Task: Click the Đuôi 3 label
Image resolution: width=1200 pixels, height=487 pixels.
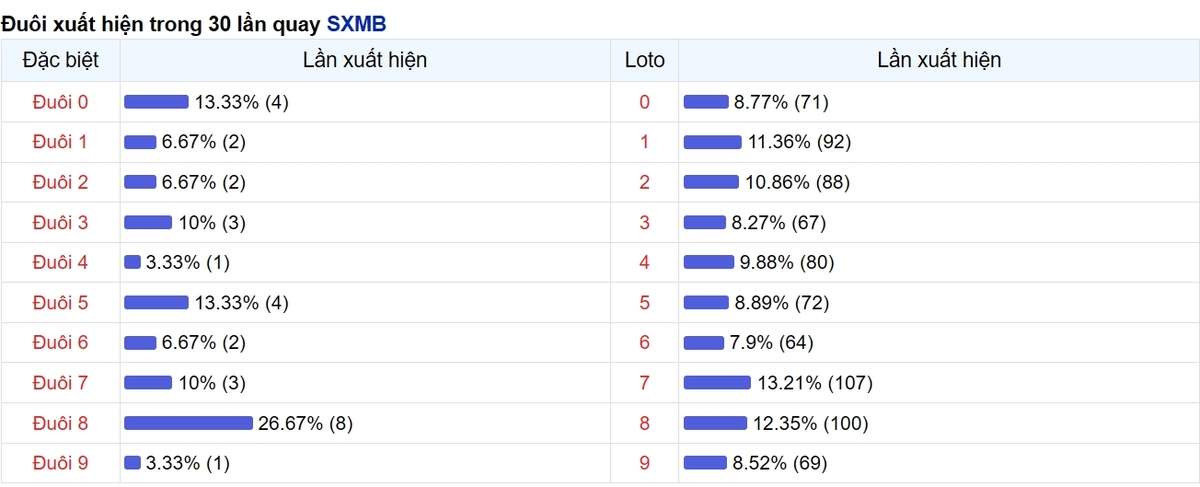Action: click(60, 222)
